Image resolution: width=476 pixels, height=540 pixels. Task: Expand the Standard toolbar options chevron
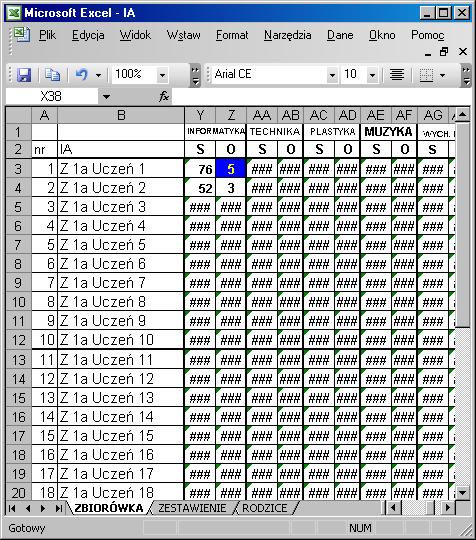click(195, 75)
